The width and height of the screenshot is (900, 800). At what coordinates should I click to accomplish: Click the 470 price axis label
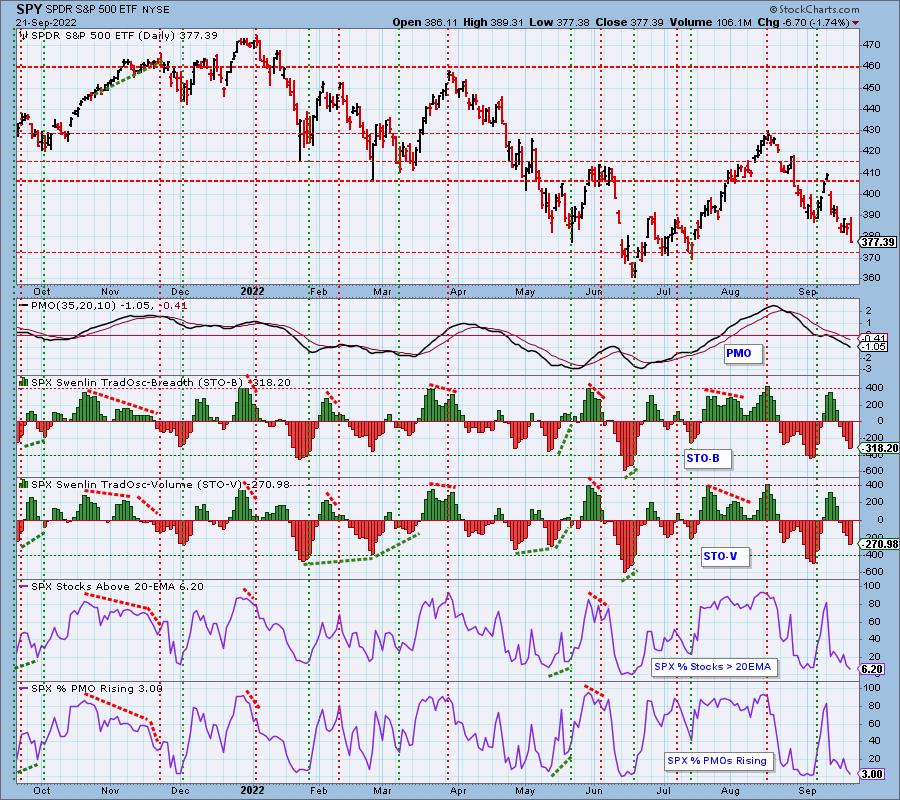click(x=871, y=45)
